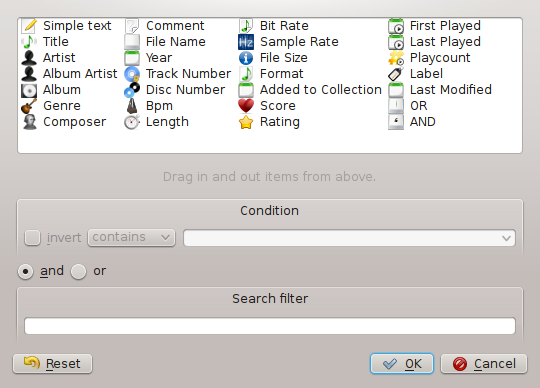This screenshot has width=540, height=388.
Task: Choose the File Size info icon
Action: coord(246,58)
